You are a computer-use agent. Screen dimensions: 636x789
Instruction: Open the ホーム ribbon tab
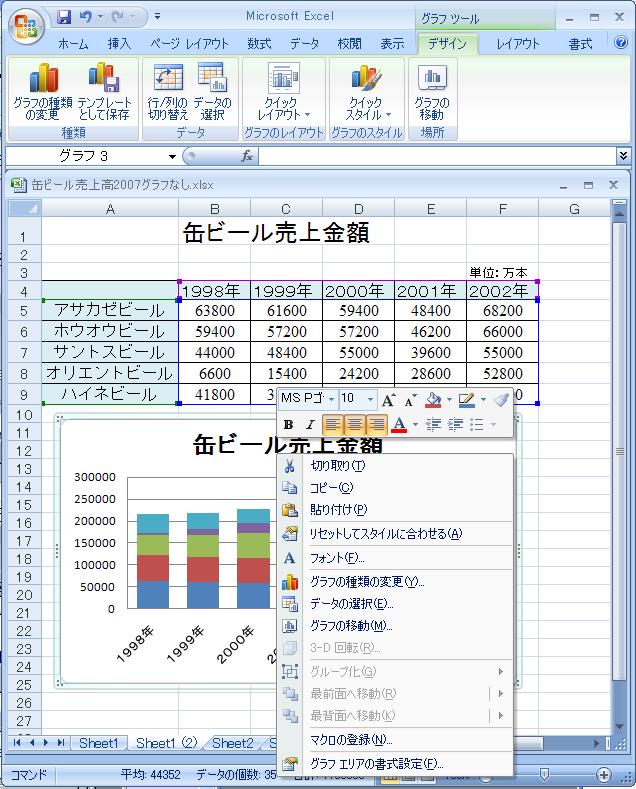pos(73,44)
